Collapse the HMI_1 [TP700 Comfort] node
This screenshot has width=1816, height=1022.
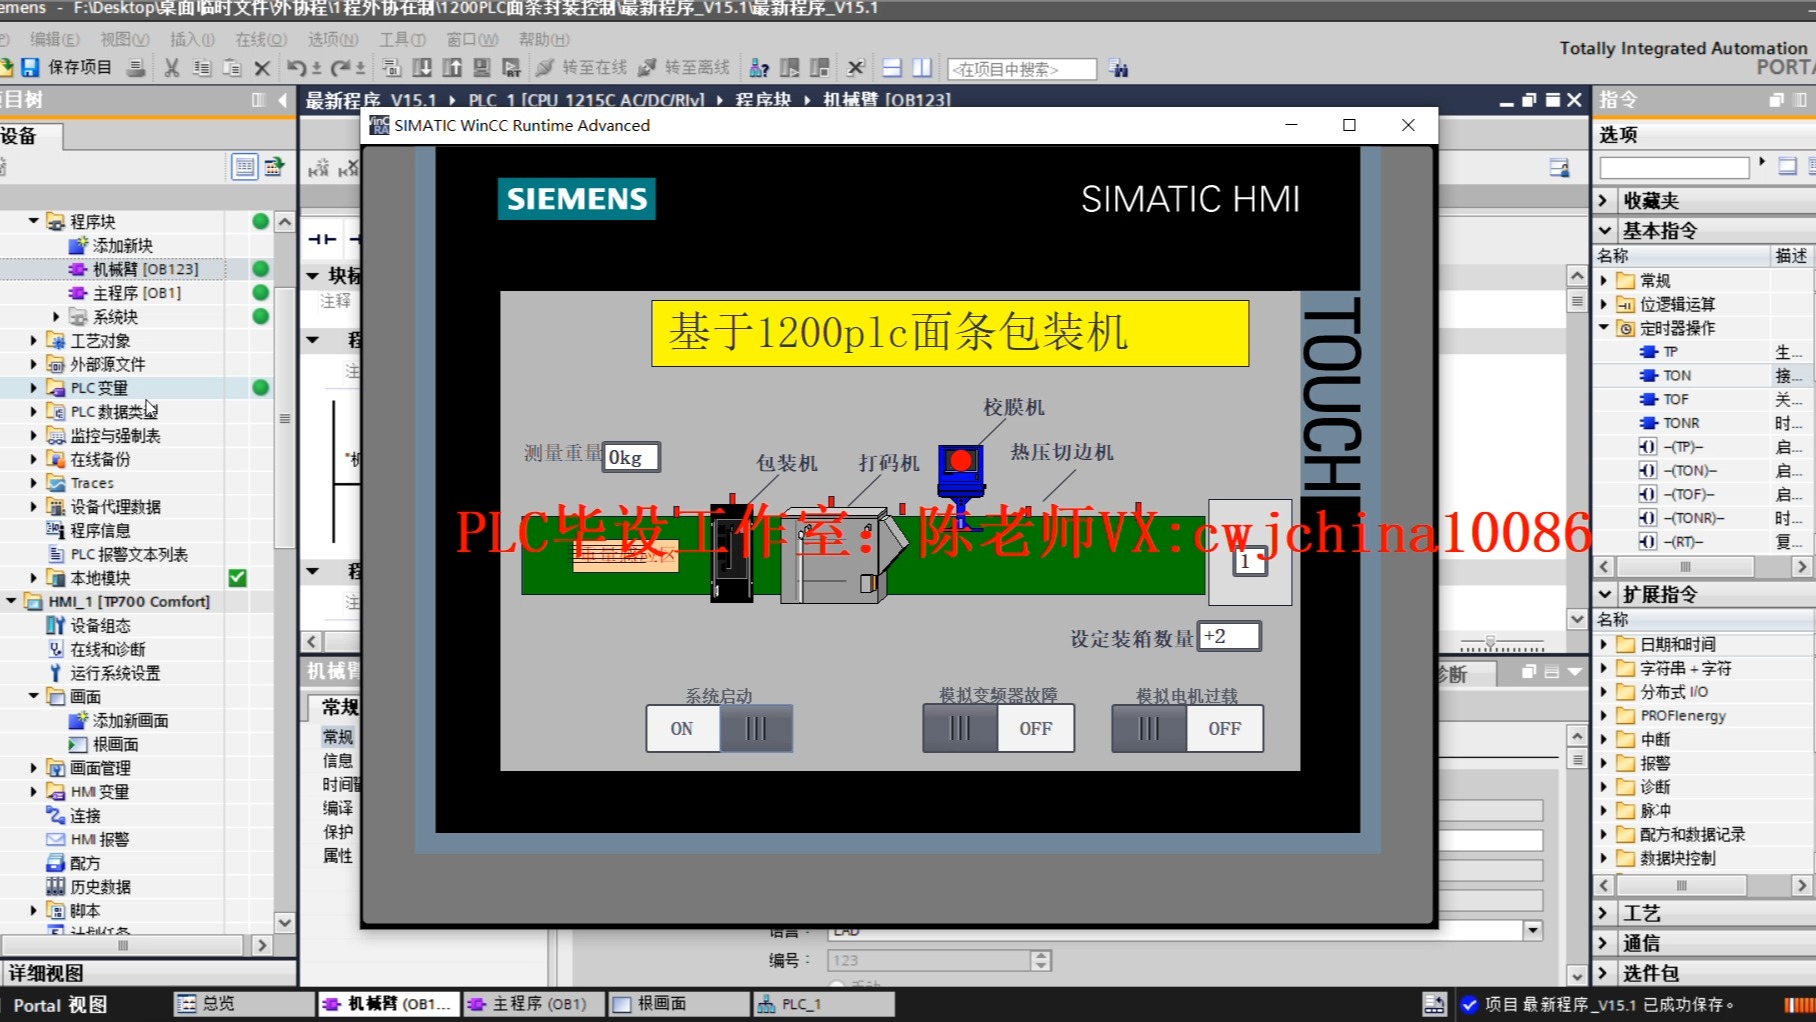coord(11,601)
